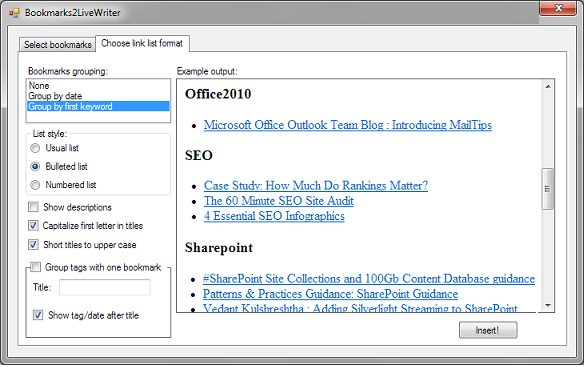Select Group by date grouping option
This screenshot has width=586, height=367.
(98, 96)
